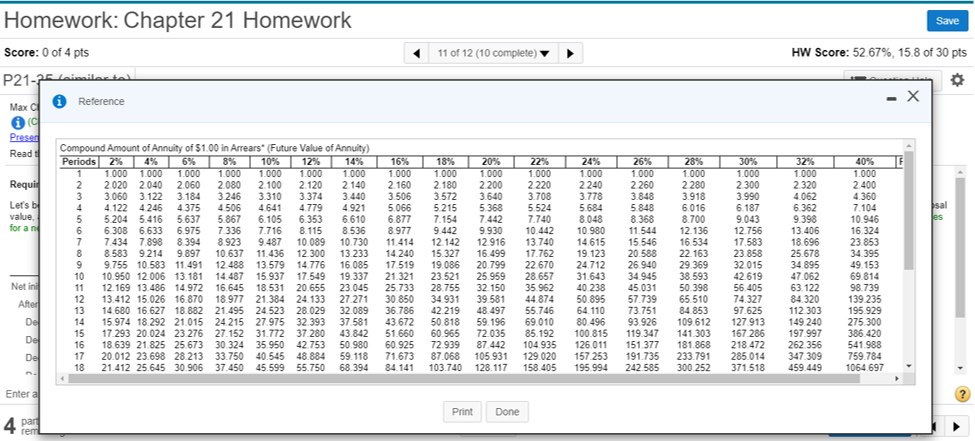Screen dimensions: 975x441
Task: Click the 16% column header
Action: [x=400, y=162]
